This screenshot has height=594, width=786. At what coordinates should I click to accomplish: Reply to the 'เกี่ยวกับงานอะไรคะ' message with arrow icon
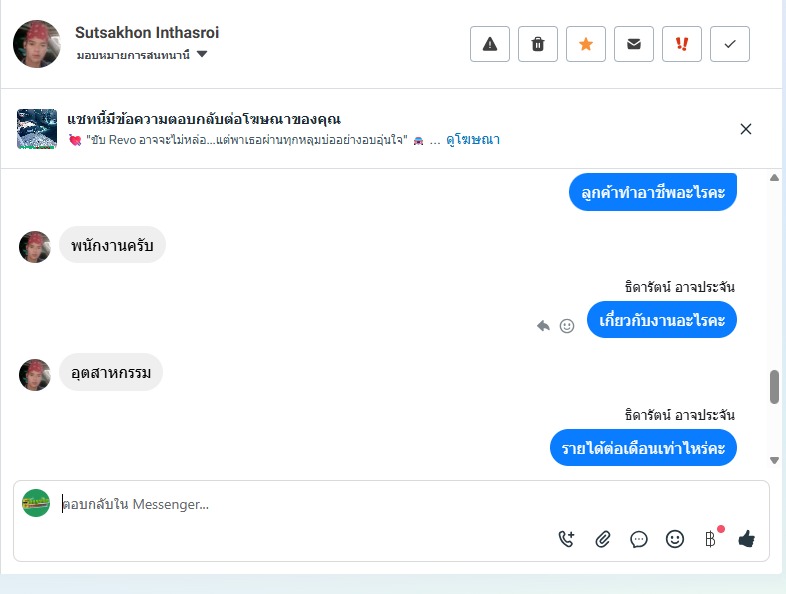pos(543,326)
